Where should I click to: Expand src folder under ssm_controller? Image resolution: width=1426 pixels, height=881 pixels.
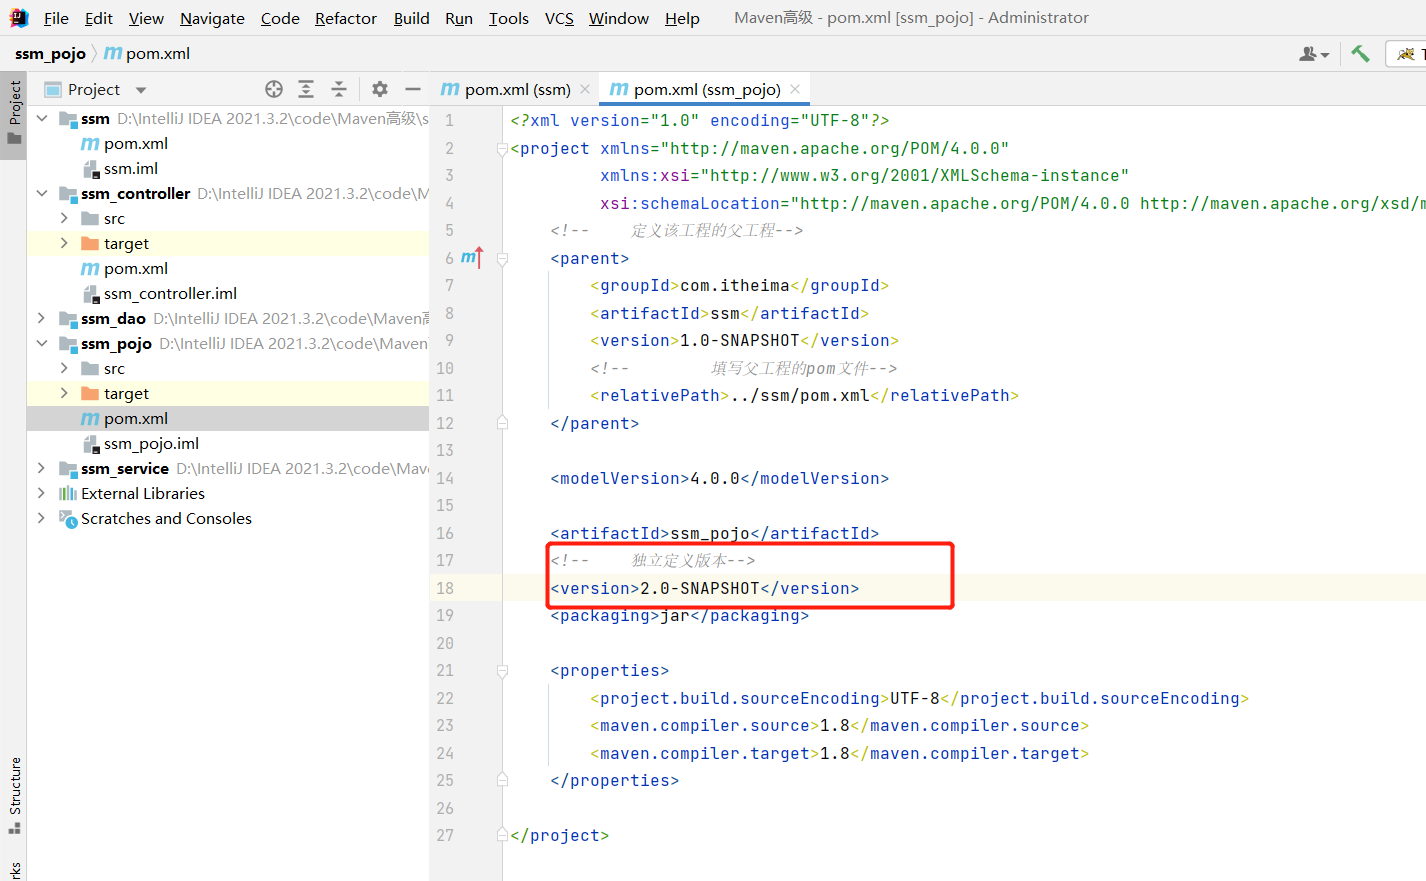coord(64,218)
